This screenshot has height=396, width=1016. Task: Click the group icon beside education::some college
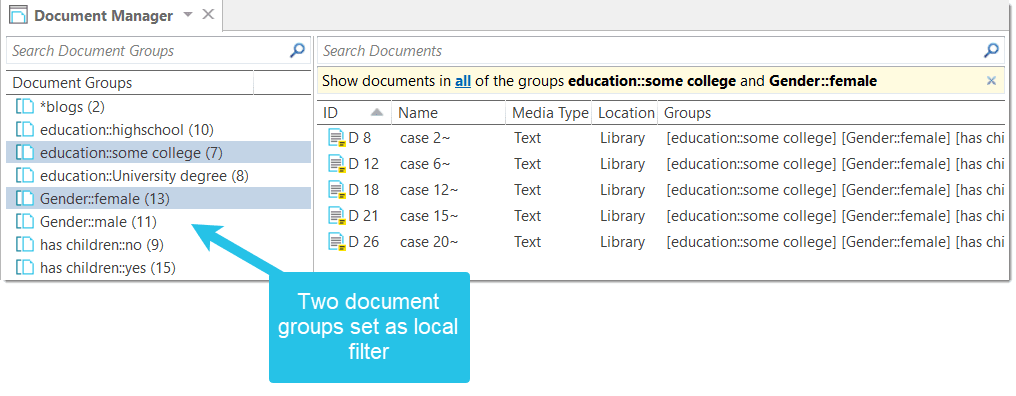coord(24,153)
